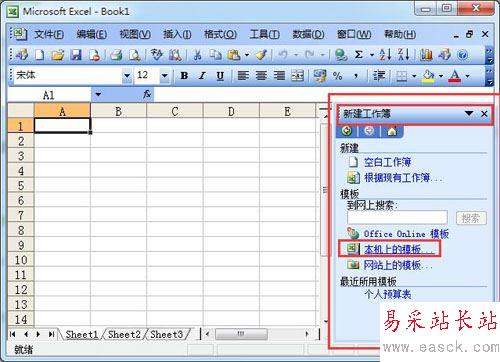
Task: Click the Undo arrow icon
Action: click(283, 55)
